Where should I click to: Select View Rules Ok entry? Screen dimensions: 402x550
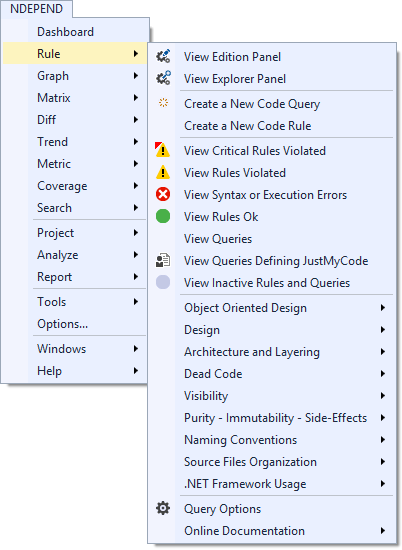(221, 217)
